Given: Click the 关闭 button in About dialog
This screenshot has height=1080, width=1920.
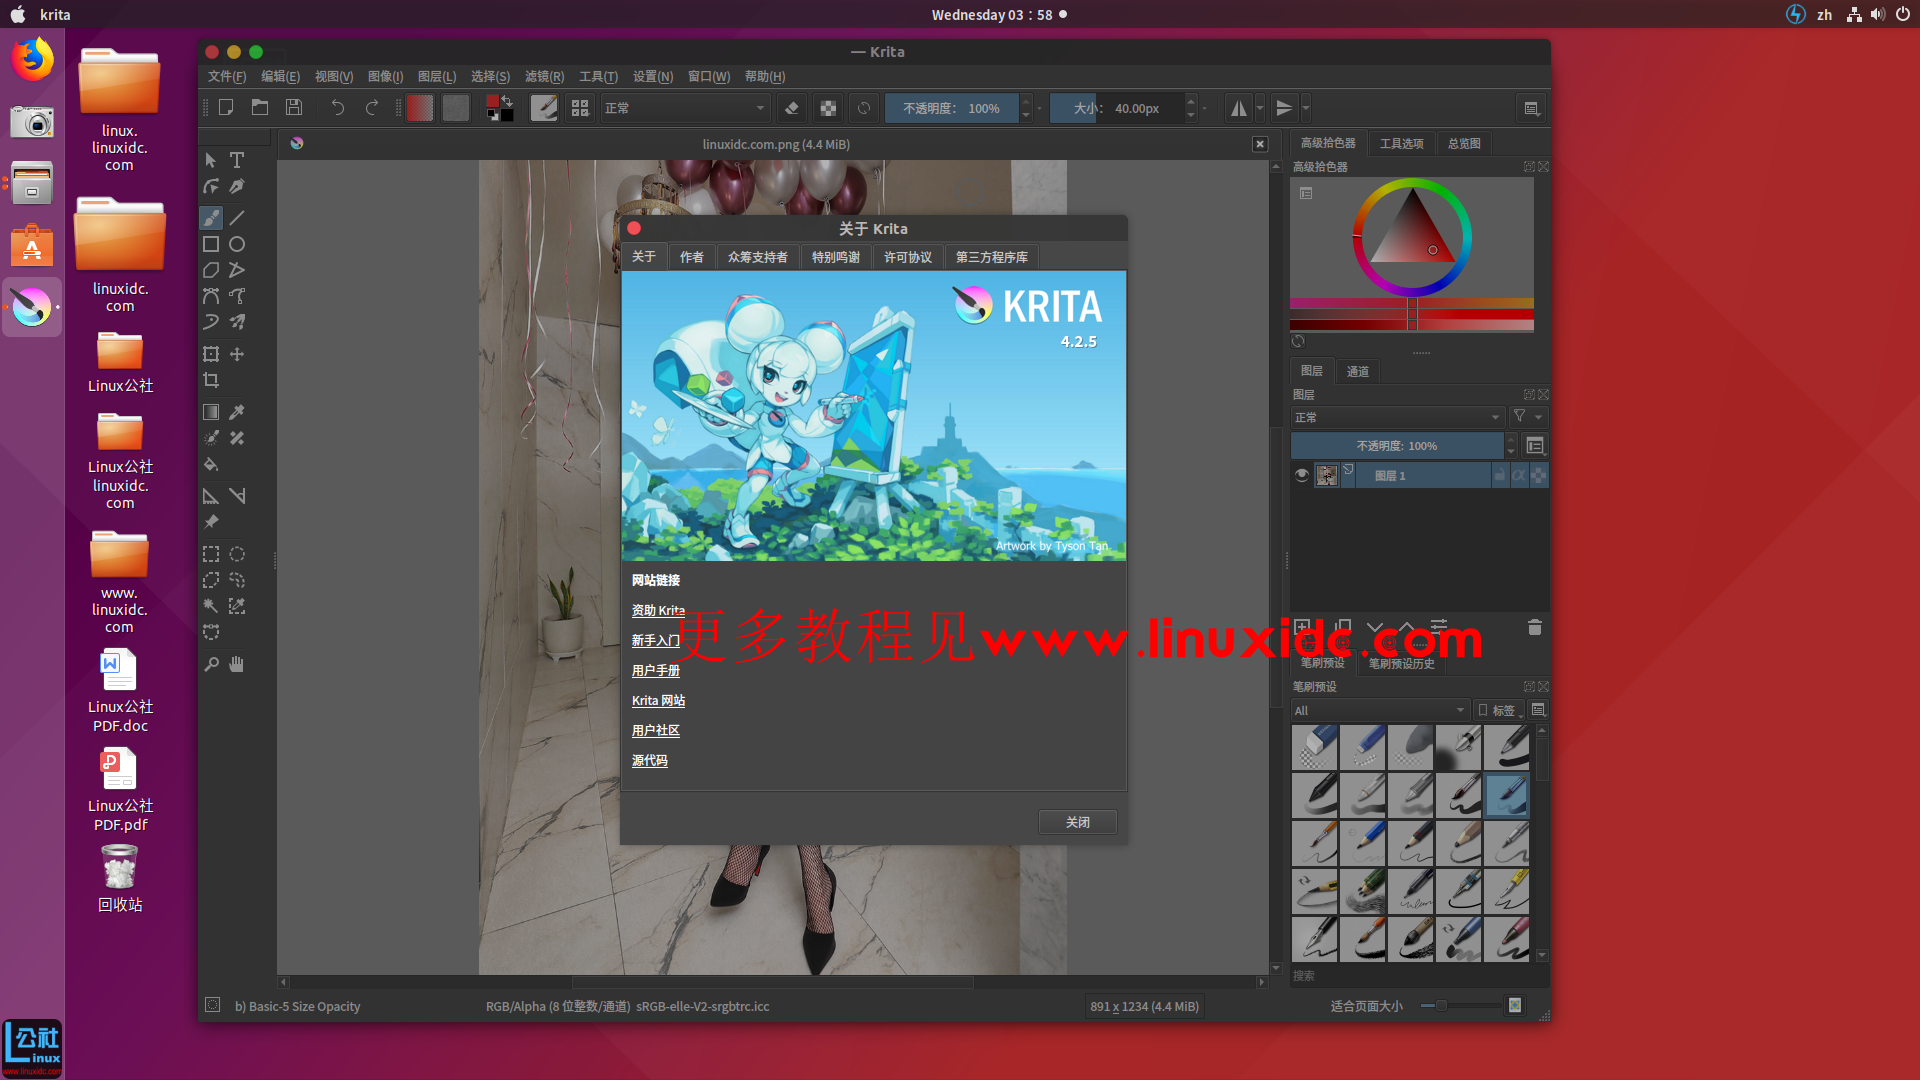Looking at the screenshot, I should pyautogui.click(x=1077, y=822).
